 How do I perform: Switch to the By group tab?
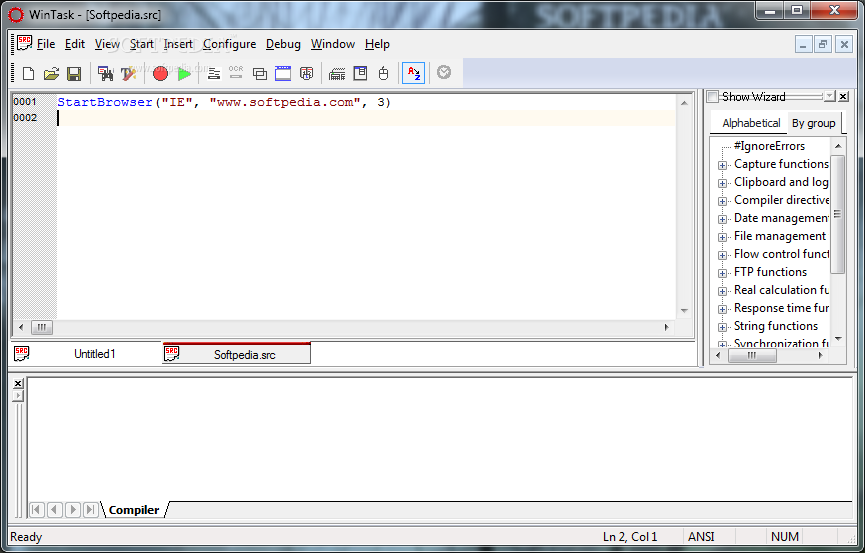pyautogui.click(x=814, y=123)
